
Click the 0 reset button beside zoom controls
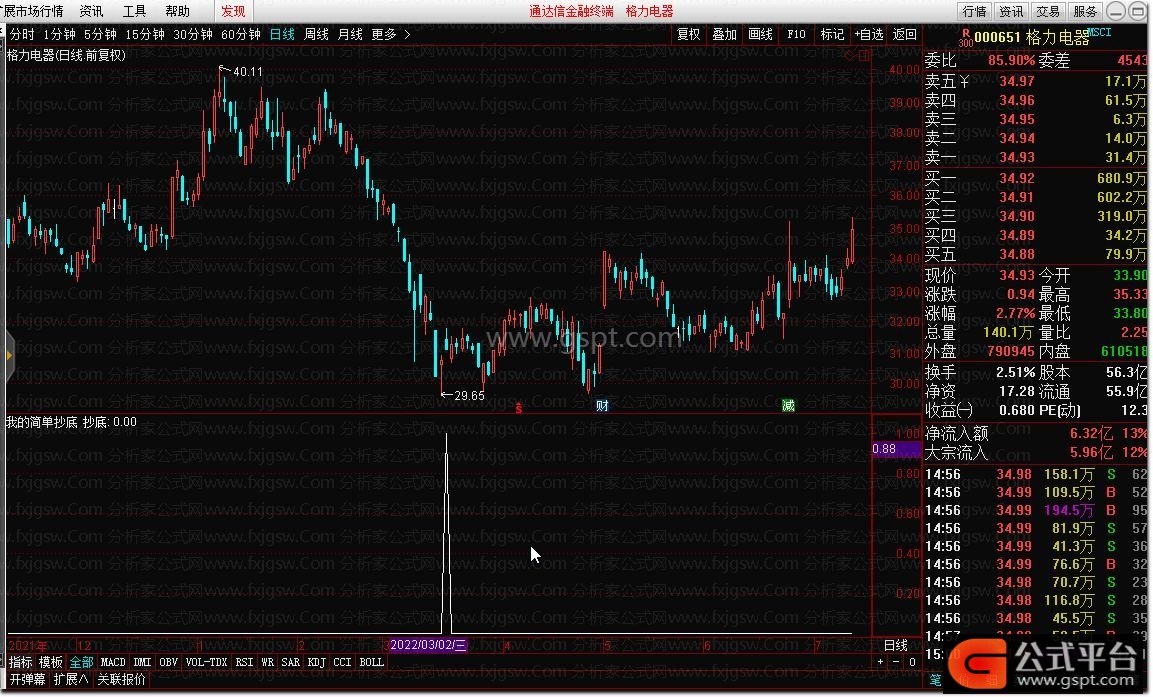click(912, 662)
